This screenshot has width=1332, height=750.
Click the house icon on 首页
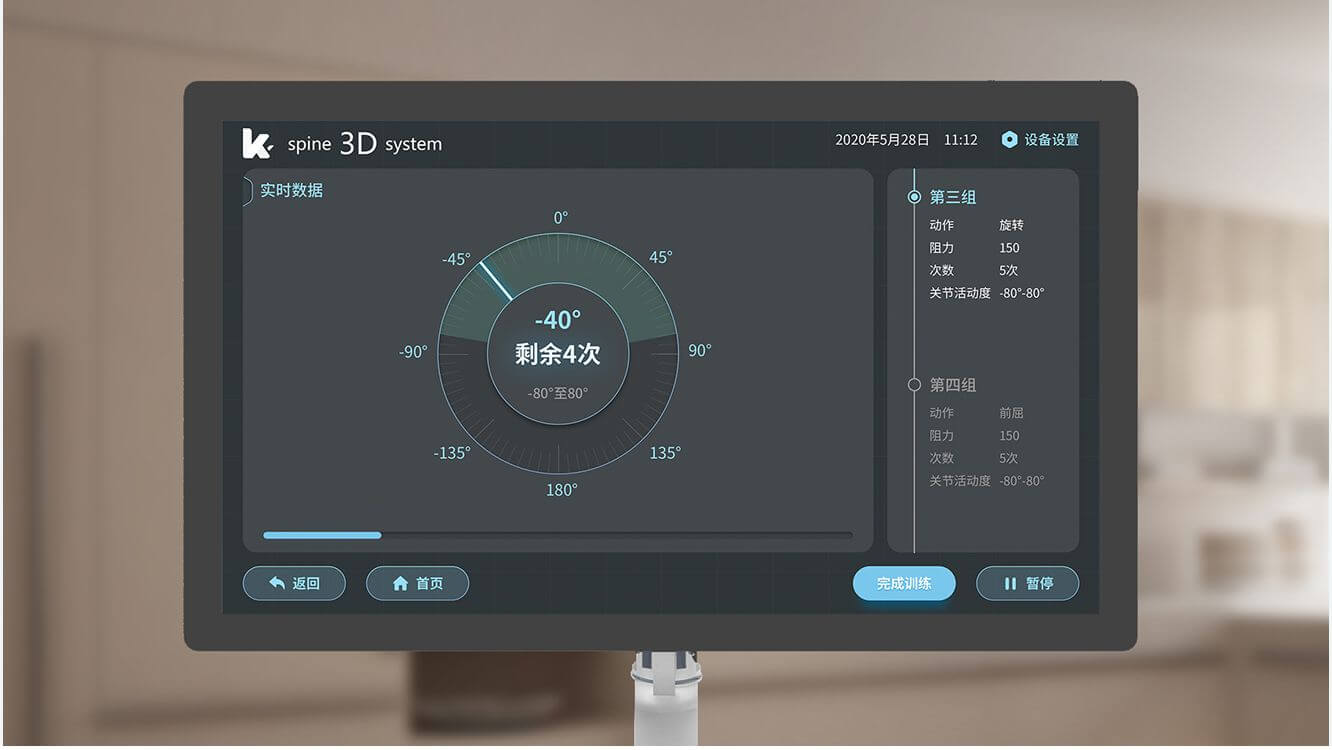tap(400, 583)
